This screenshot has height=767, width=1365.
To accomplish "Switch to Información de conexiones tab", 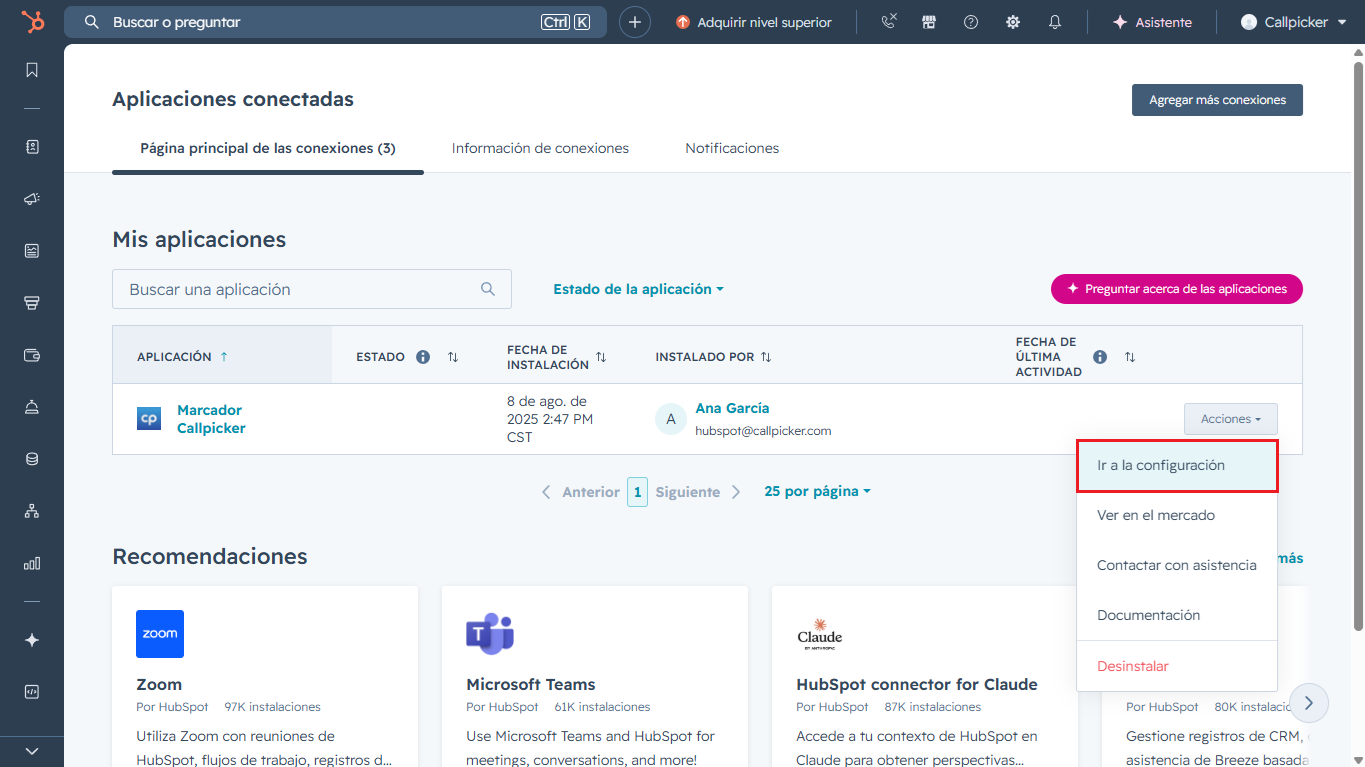I will pos(540,148).
